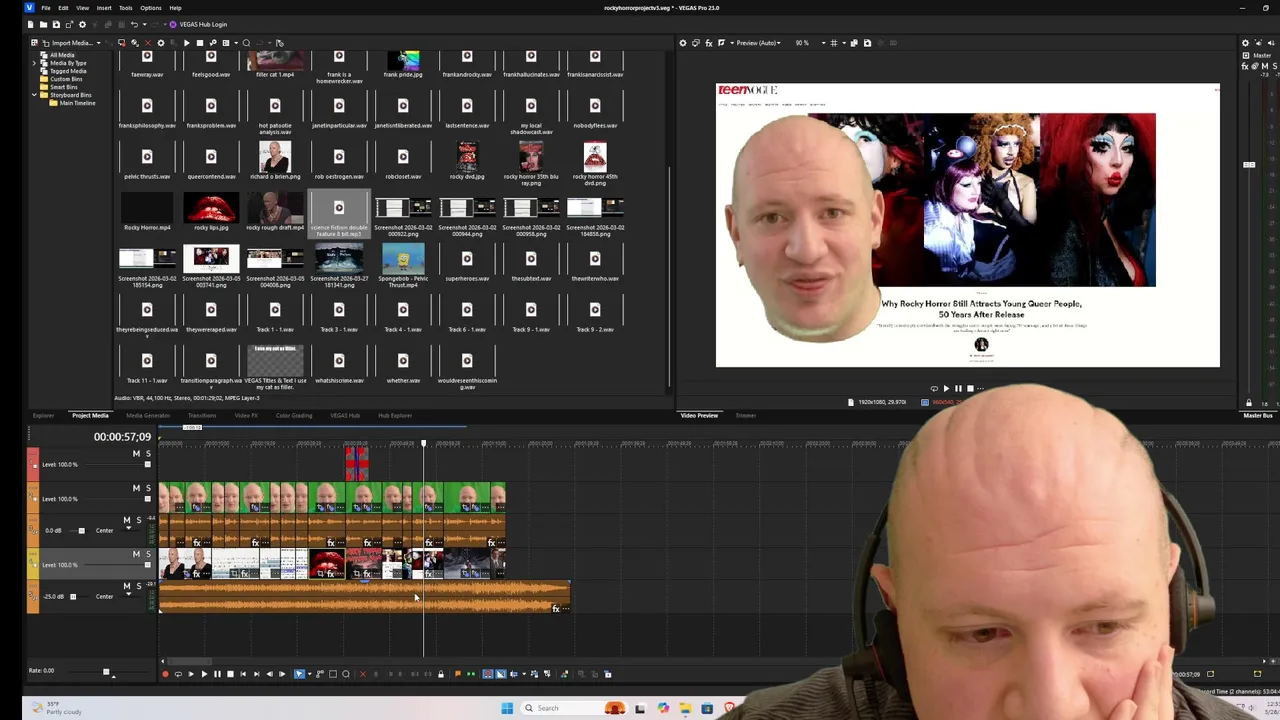Create a new project from the toolbar
Image resolution: width=1280 pixels, height=720 pixels.
click(x=31, y=24)
